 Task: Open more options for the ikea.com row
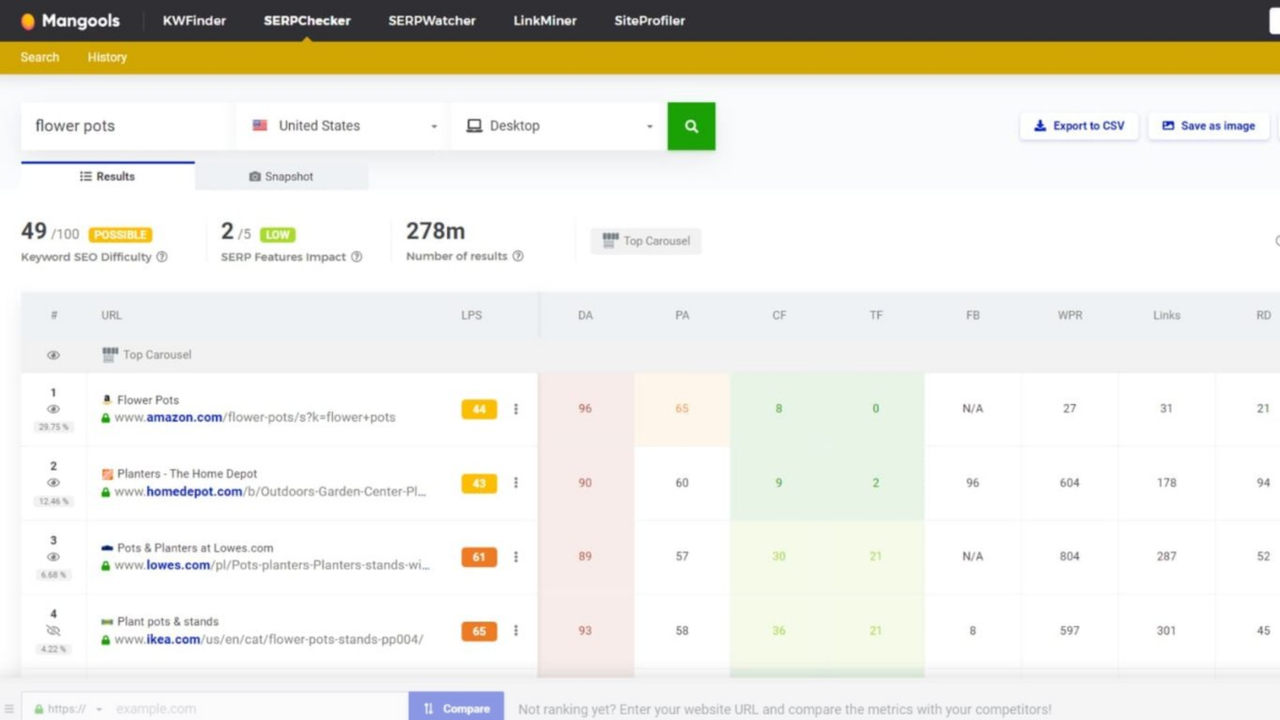pos(516,631)
